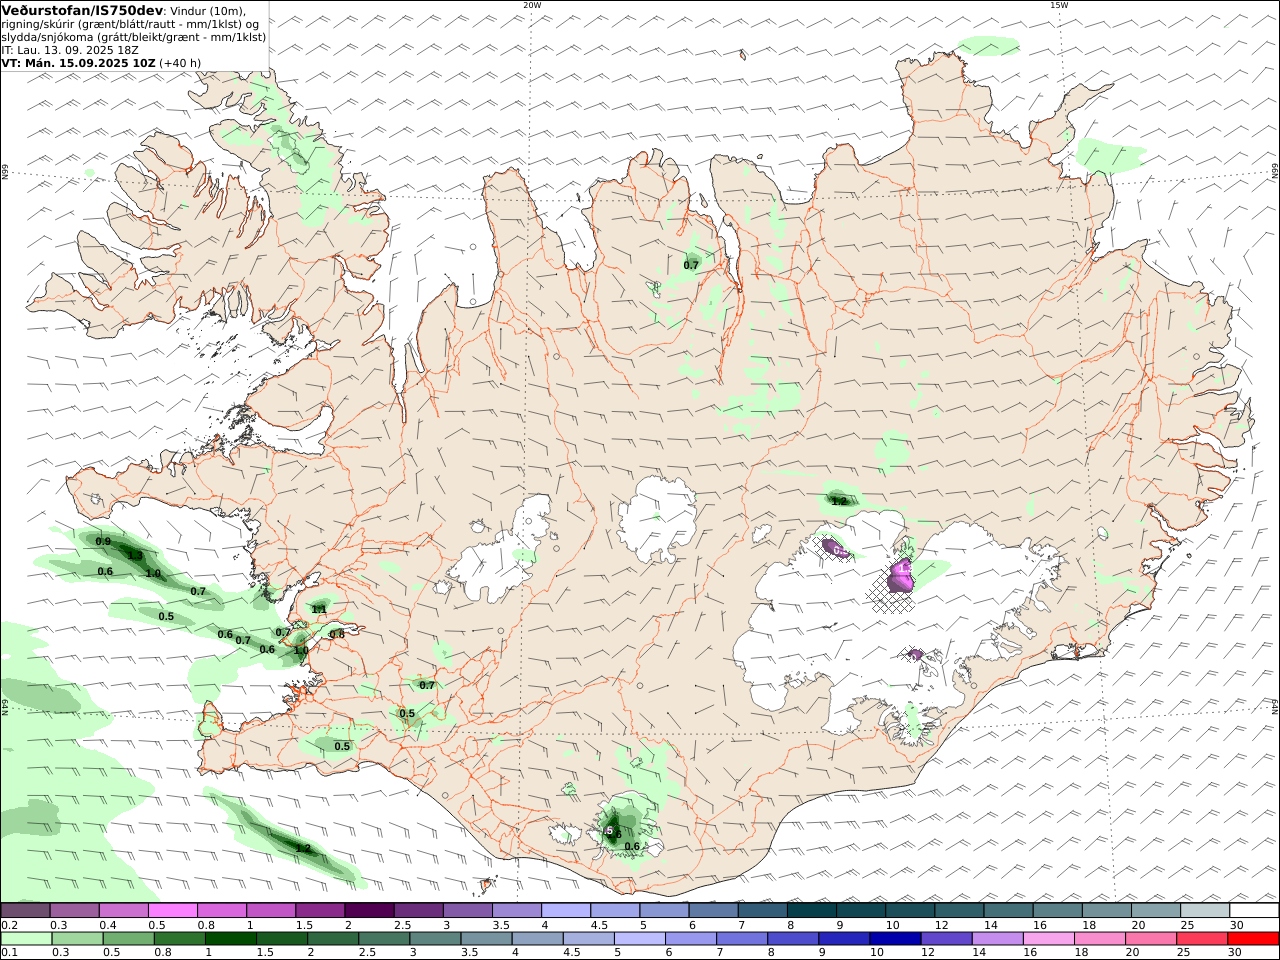Click the 1.2 rainfall value in southwest sea band
This screenshot has width=1280, height=960.
(x=303, y=848)
